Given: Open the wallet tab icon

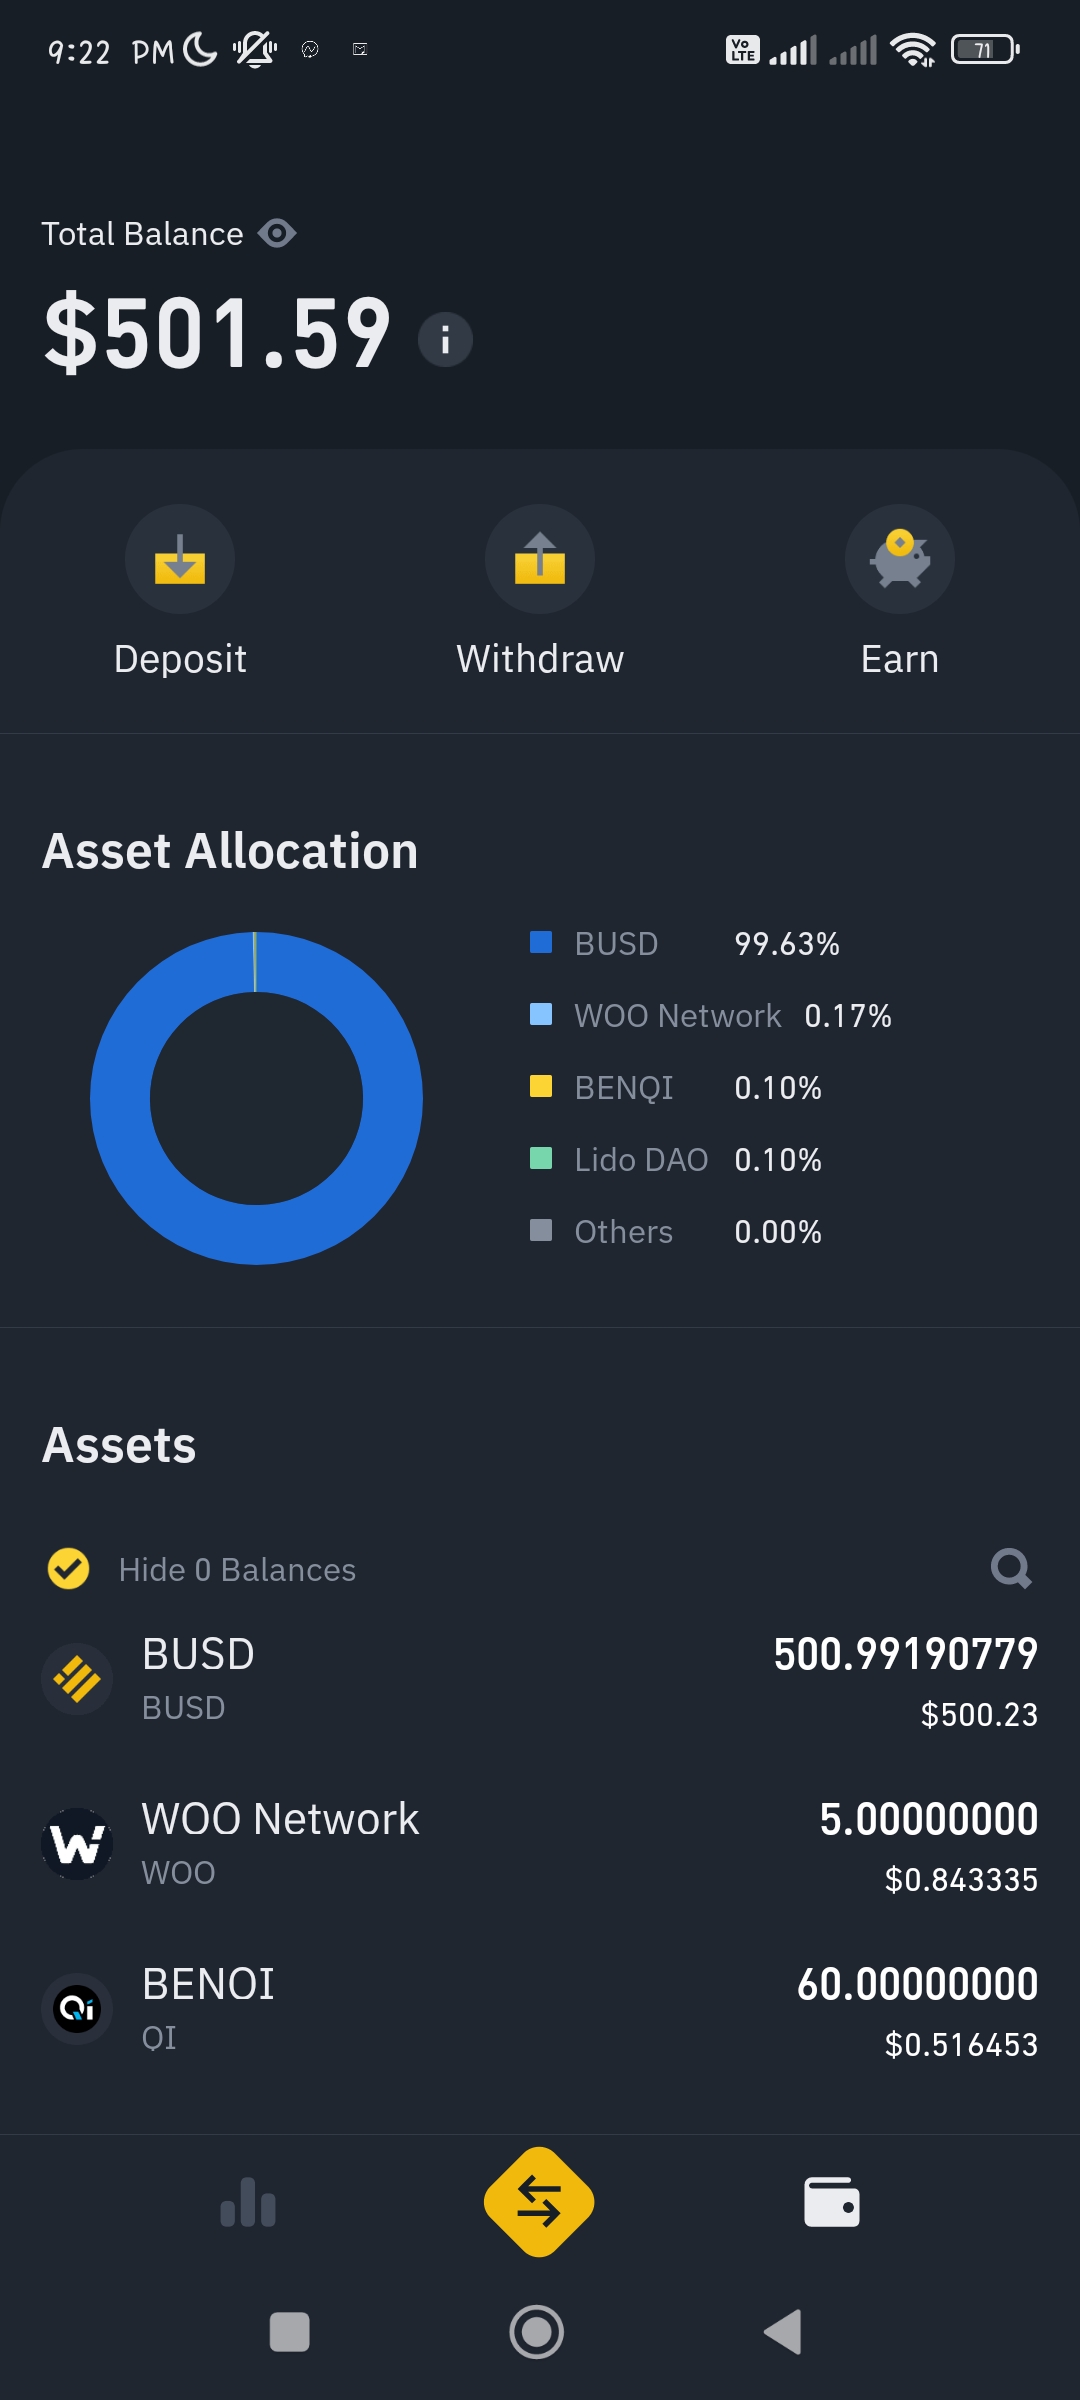Looking at the screenshot, I should (x=832, y=2202).
